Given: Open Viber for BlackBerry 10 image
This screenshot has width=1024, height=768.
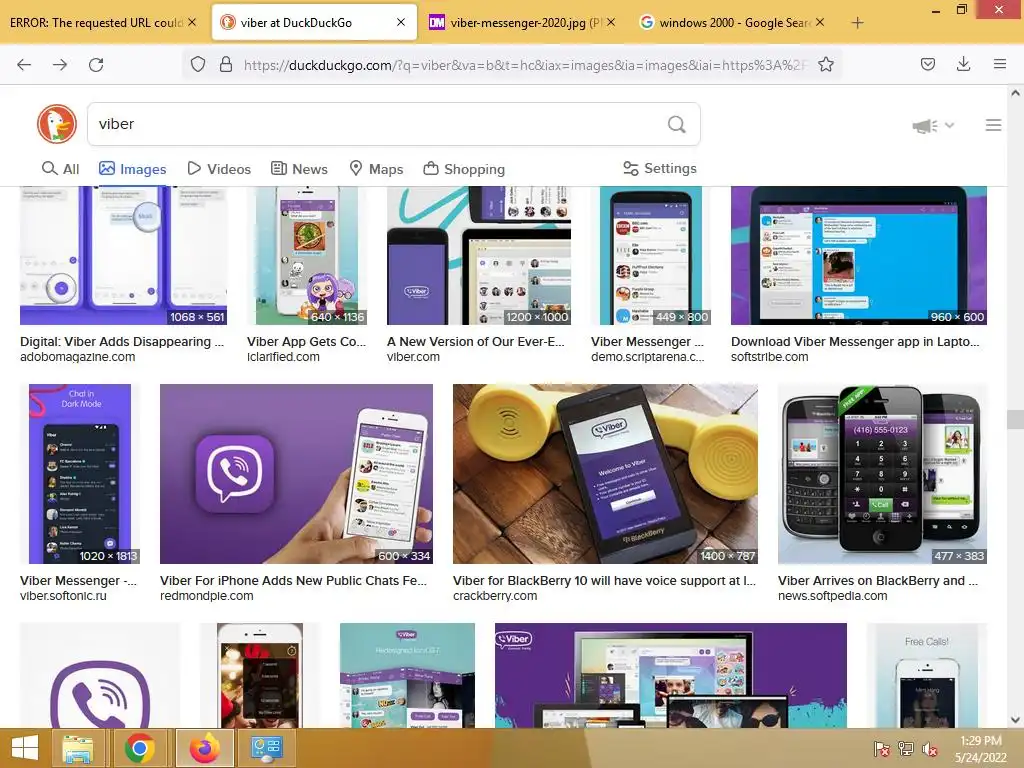Looking at the screenshot, I should [x=605, y=473].
